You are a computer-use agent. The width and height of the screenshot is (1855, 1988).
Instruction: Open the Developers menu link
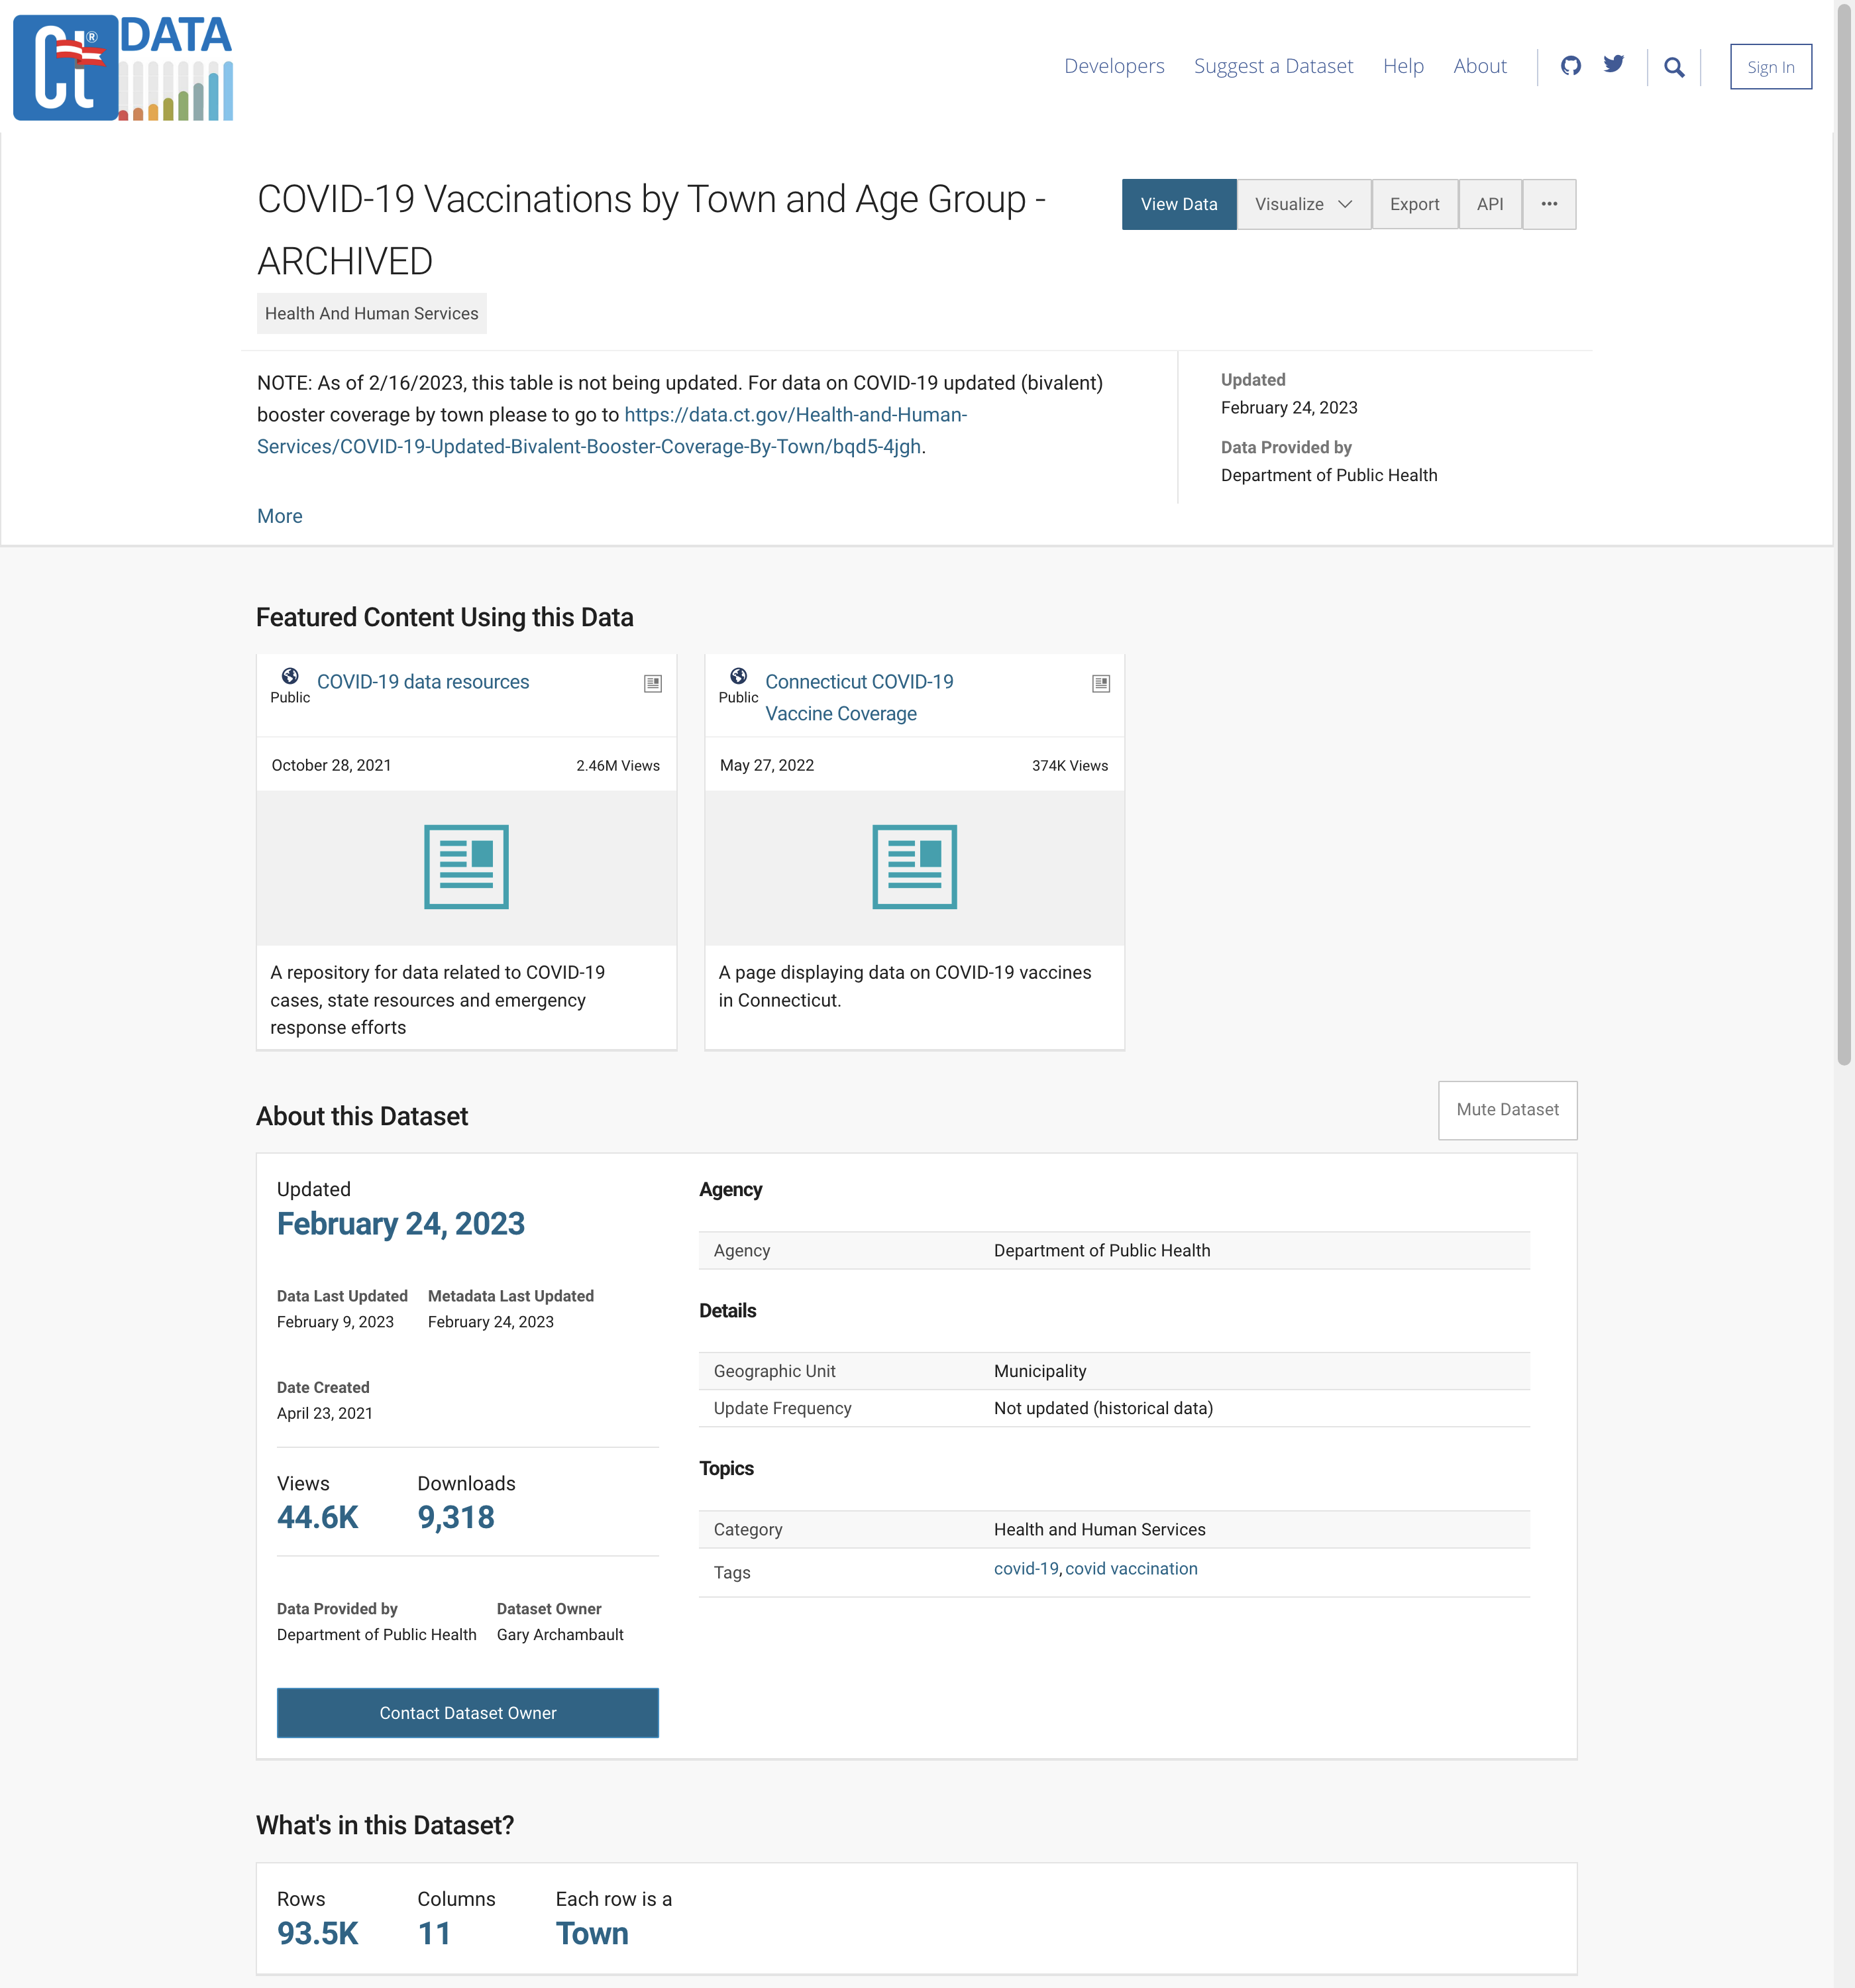tap(1114, 66)
